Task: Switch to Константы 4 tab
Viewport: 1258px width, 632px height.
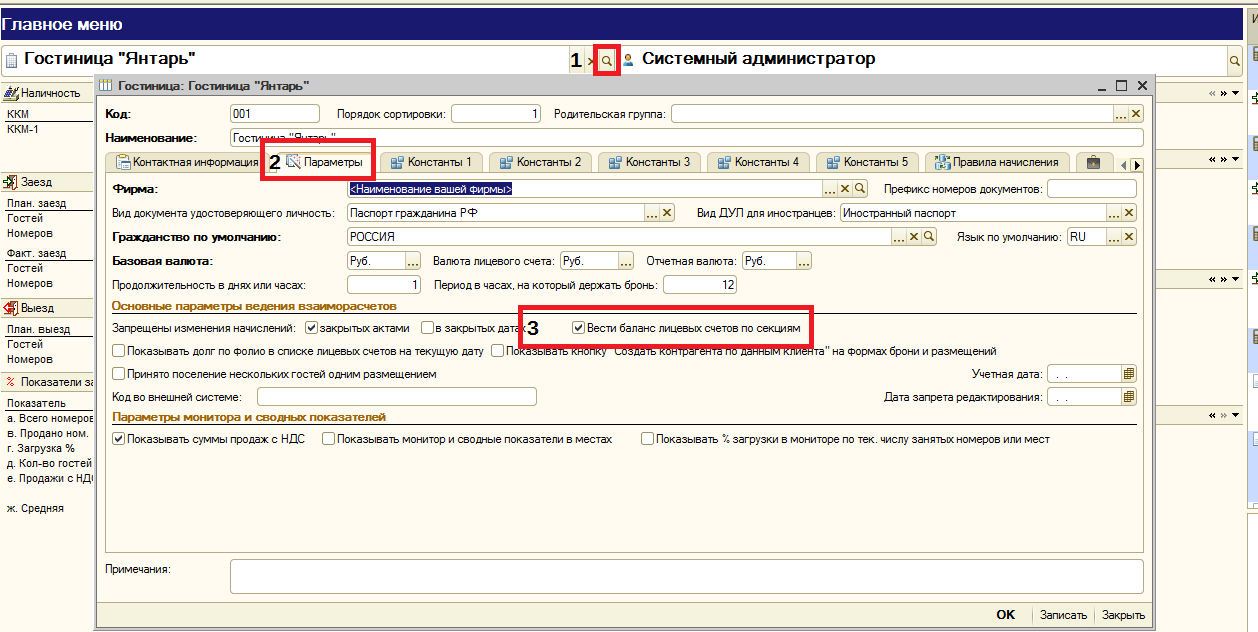Action: click(x=757, y=161)
